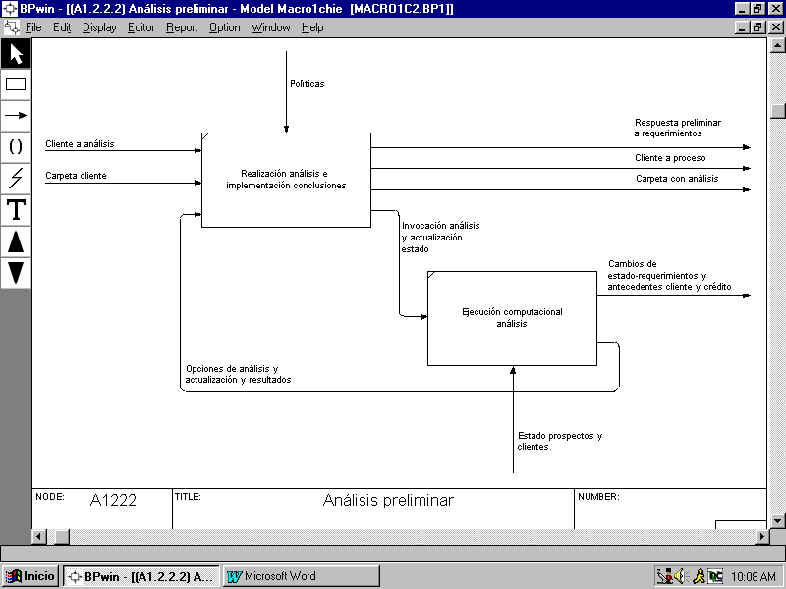The width and height of the screenshot is (786, 589).
Task: Minimize the inner document window
Action: point(742,27)
